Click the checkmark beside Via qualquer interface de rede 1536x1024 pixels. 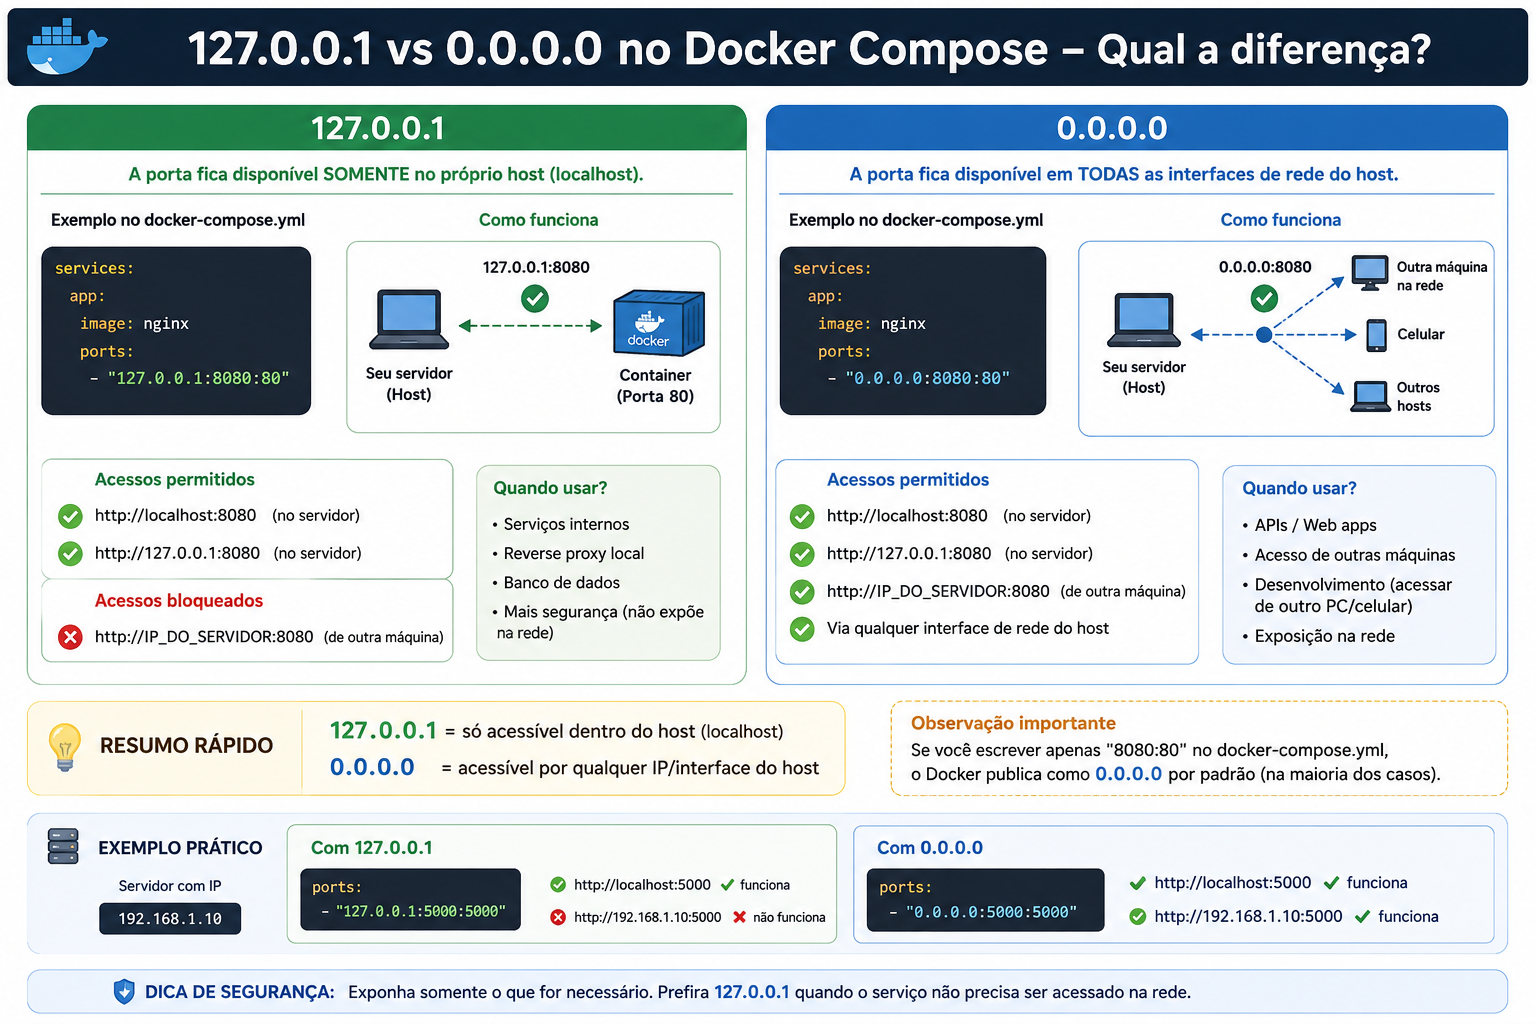point(802,629)
